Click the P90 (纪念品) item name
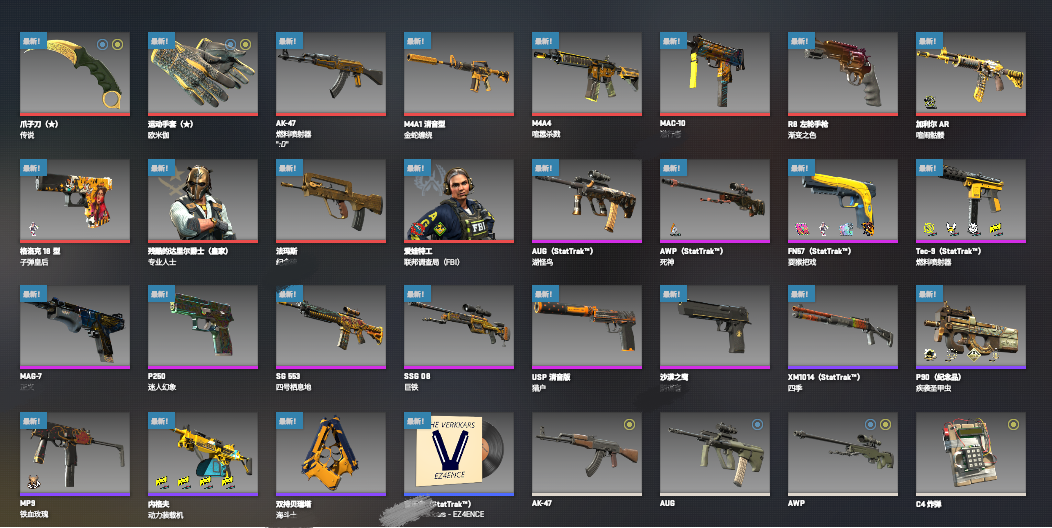Image resolution: width=1052 pixels, height=528 pixels. (x=939, y=377)
